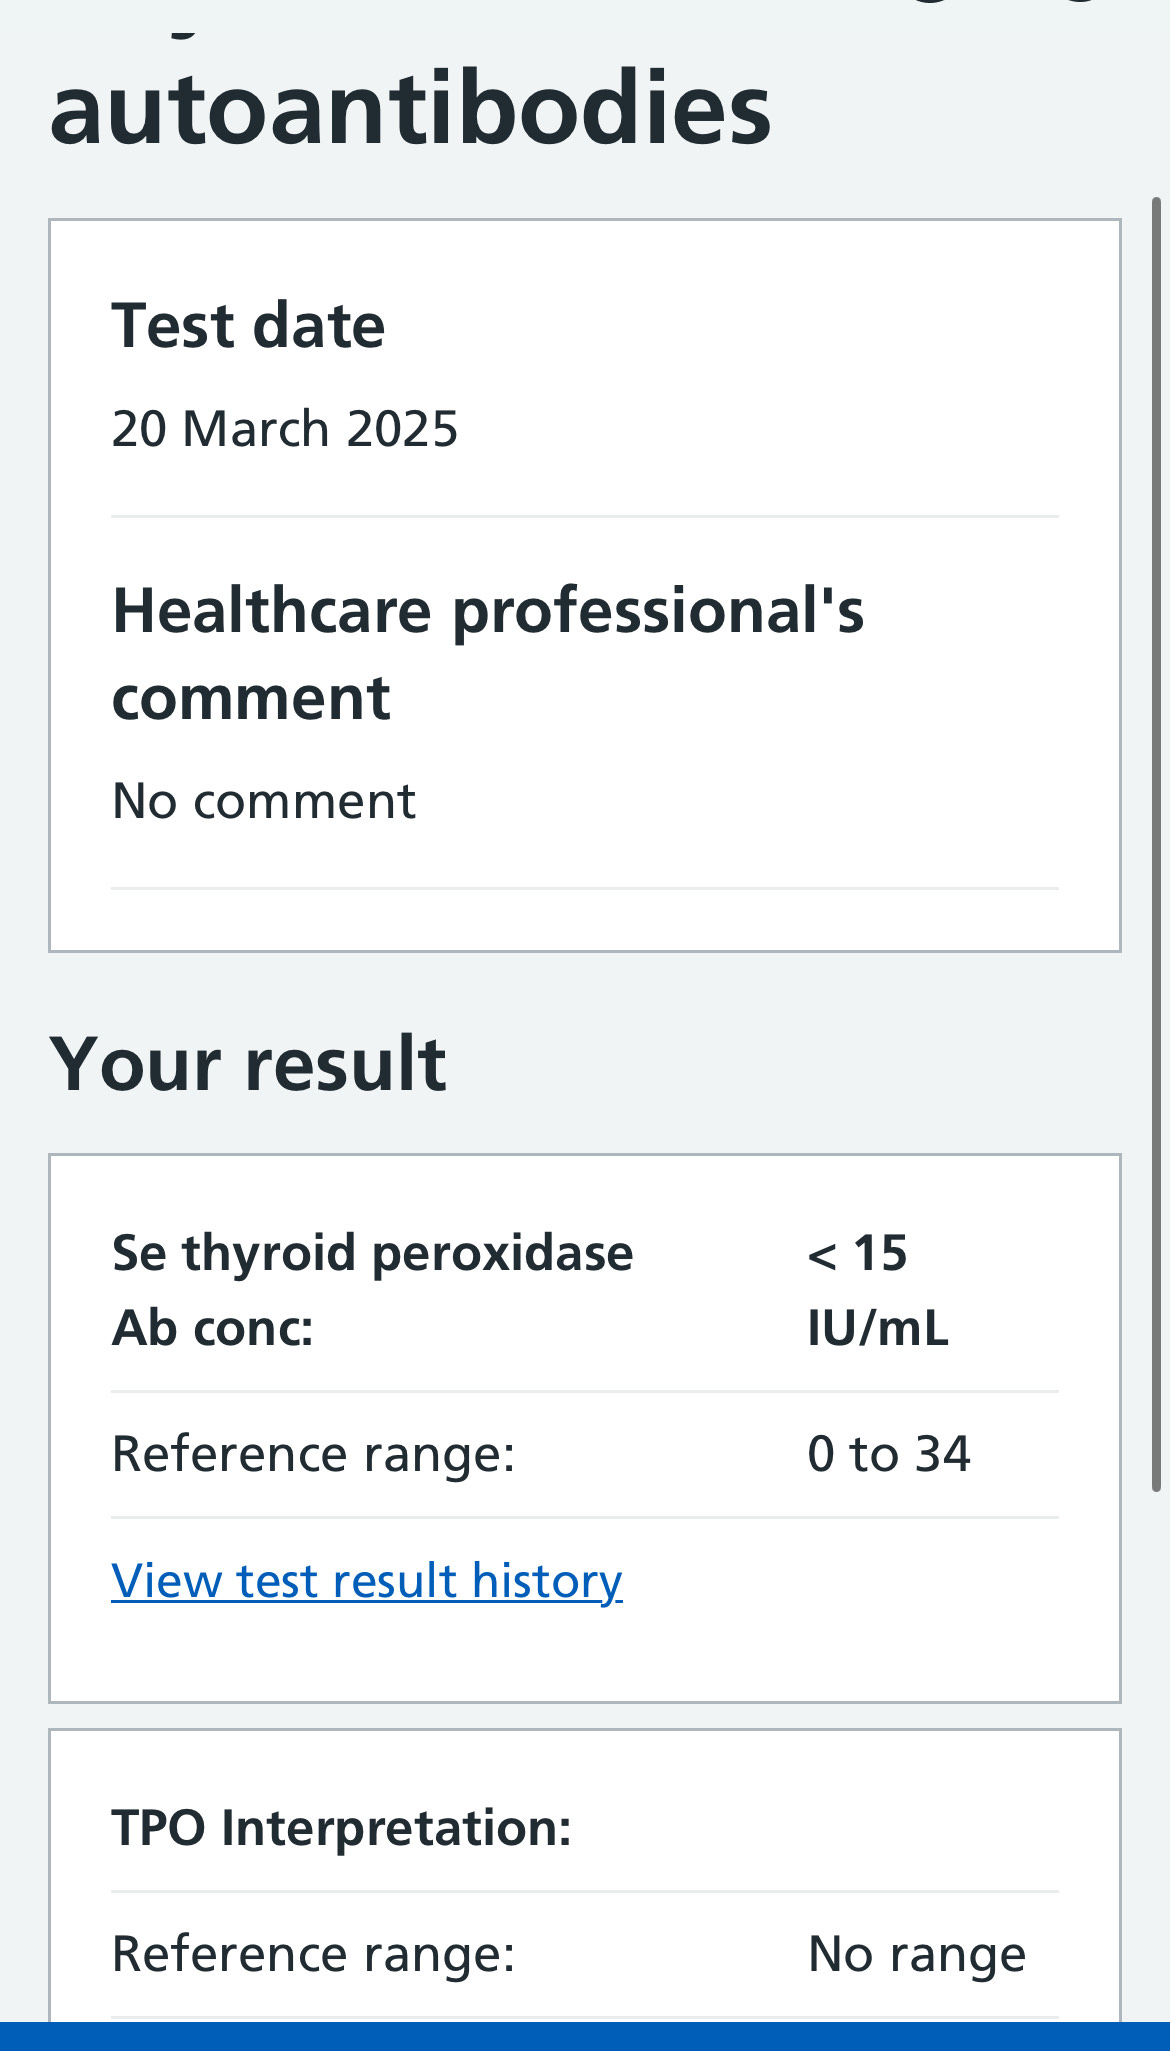Click the divider line under TPO Interpretation
The width and height of the screenshot is (1170, 2051).
585,1892
